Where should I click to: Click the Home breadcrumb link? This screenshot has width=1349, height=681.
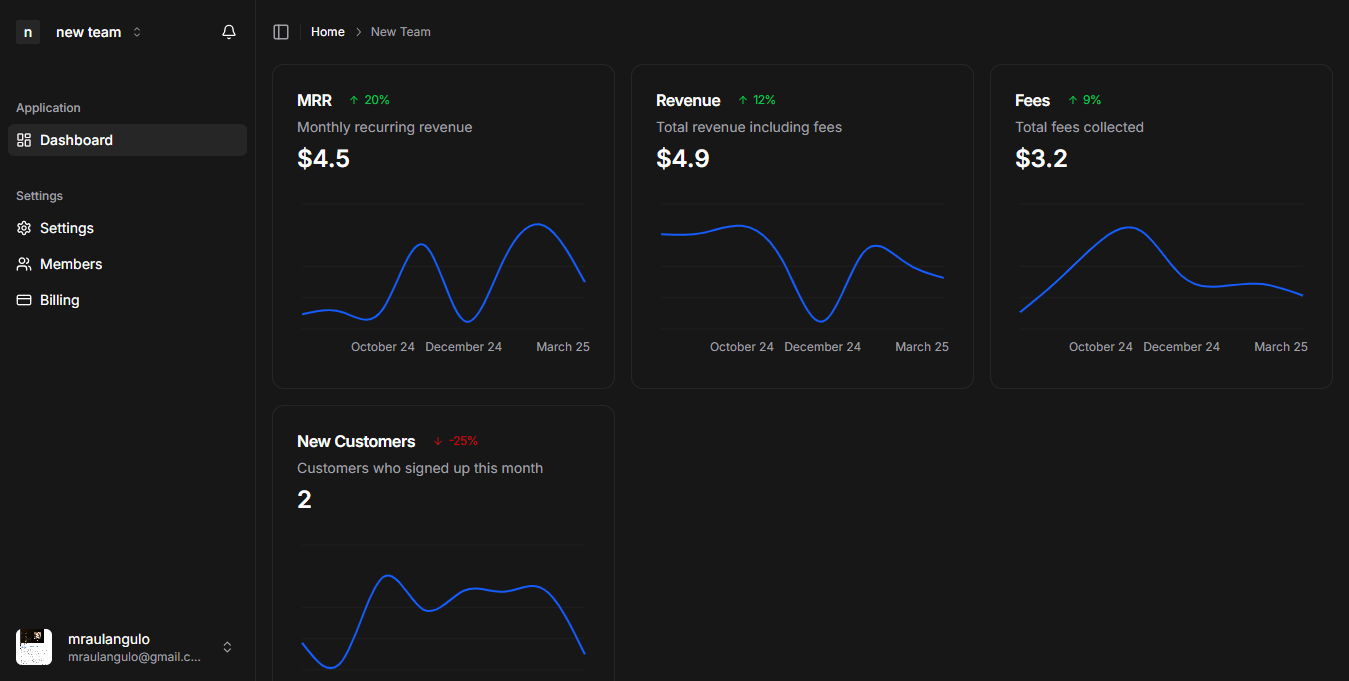[x=328, y=32]
